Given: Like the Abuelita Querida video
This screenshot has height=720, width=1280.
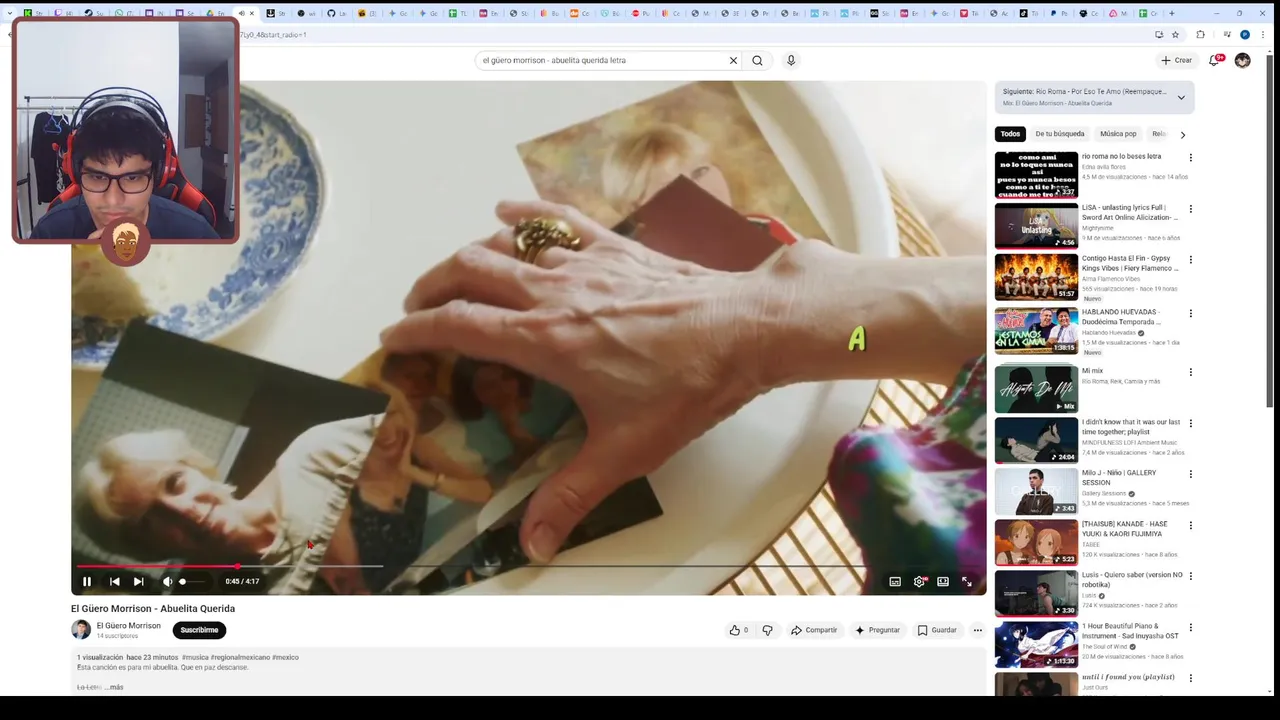Looking at the screenshot, I should coord(739,630).
